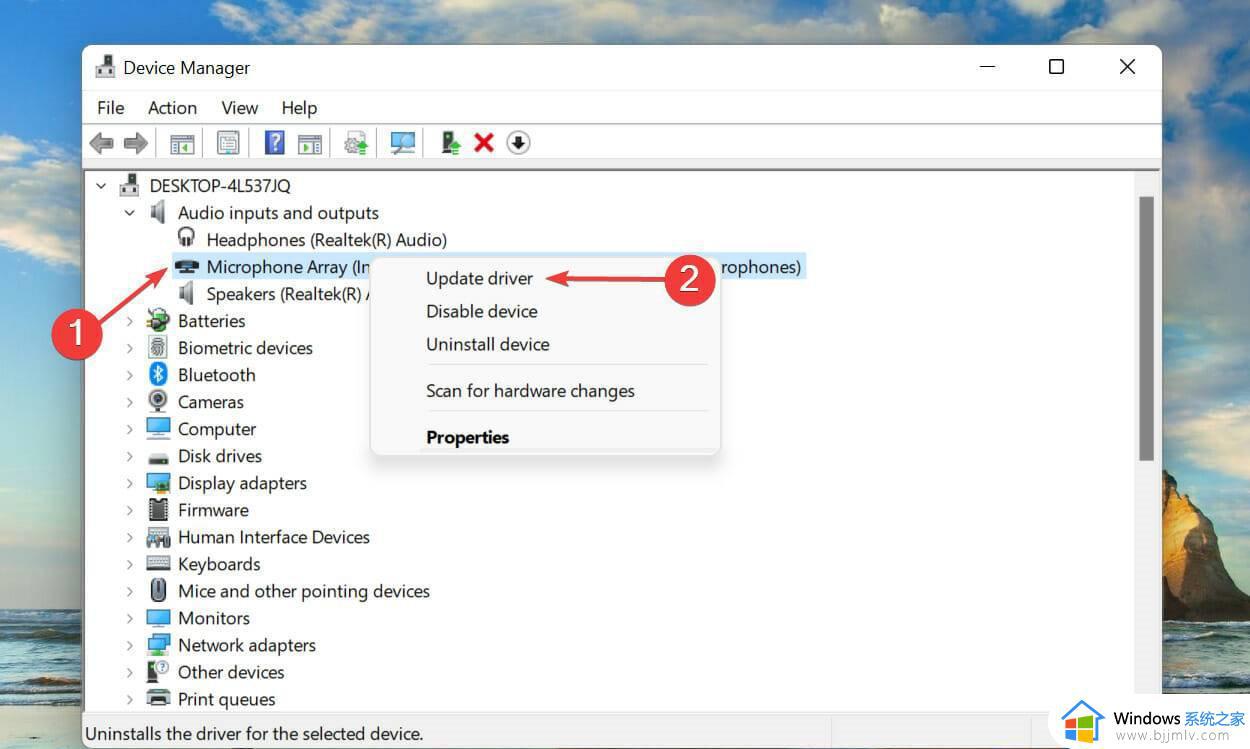Expand the Network adapters category chevron

pyautogui.click(x=130, y=645)
